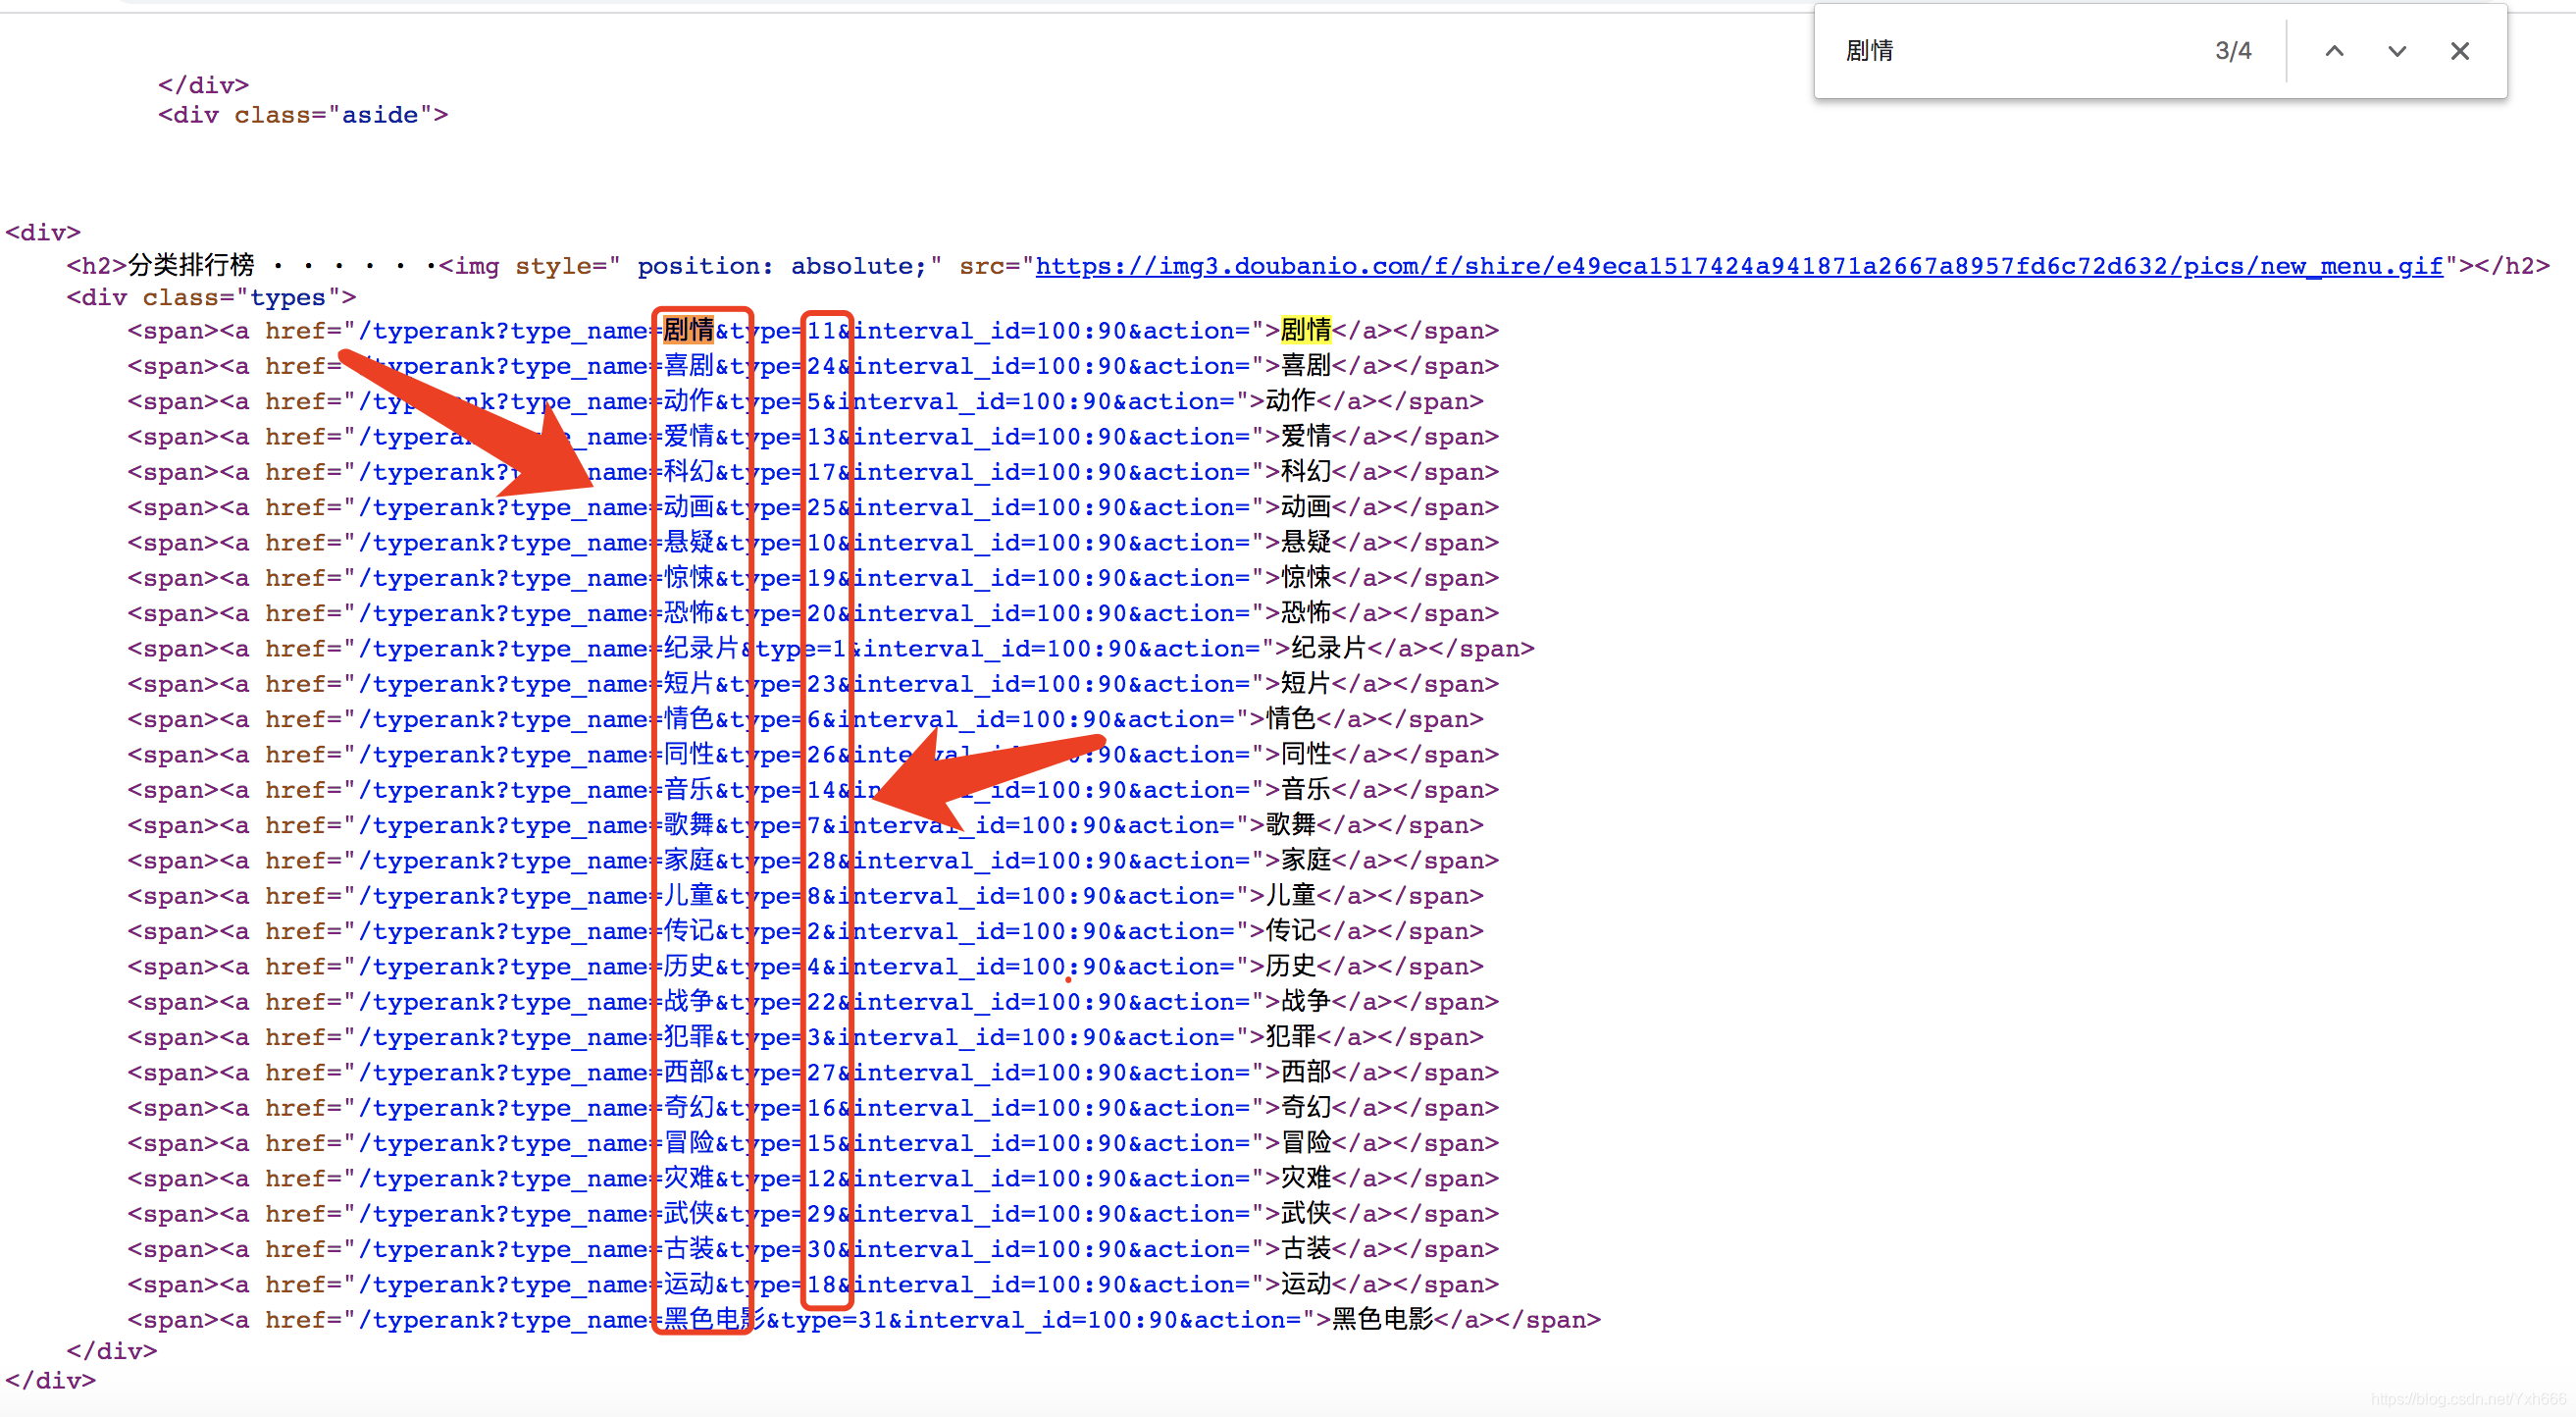
Task: Click the 科幻 anchor text before </a>
Action: (x=1305, y=472)
